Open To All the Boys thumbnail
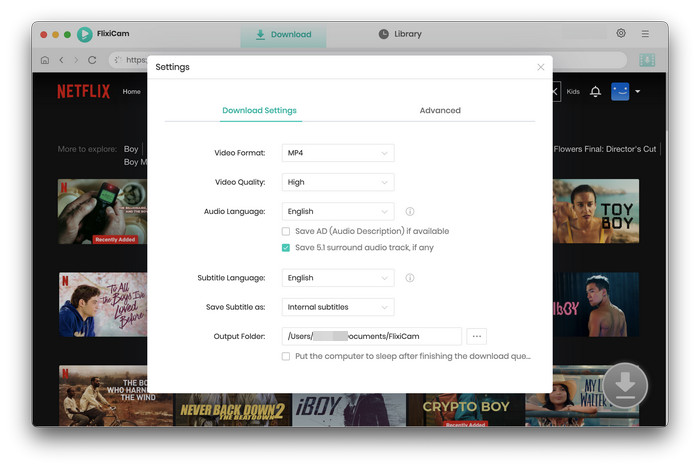 tap(103, 304)
